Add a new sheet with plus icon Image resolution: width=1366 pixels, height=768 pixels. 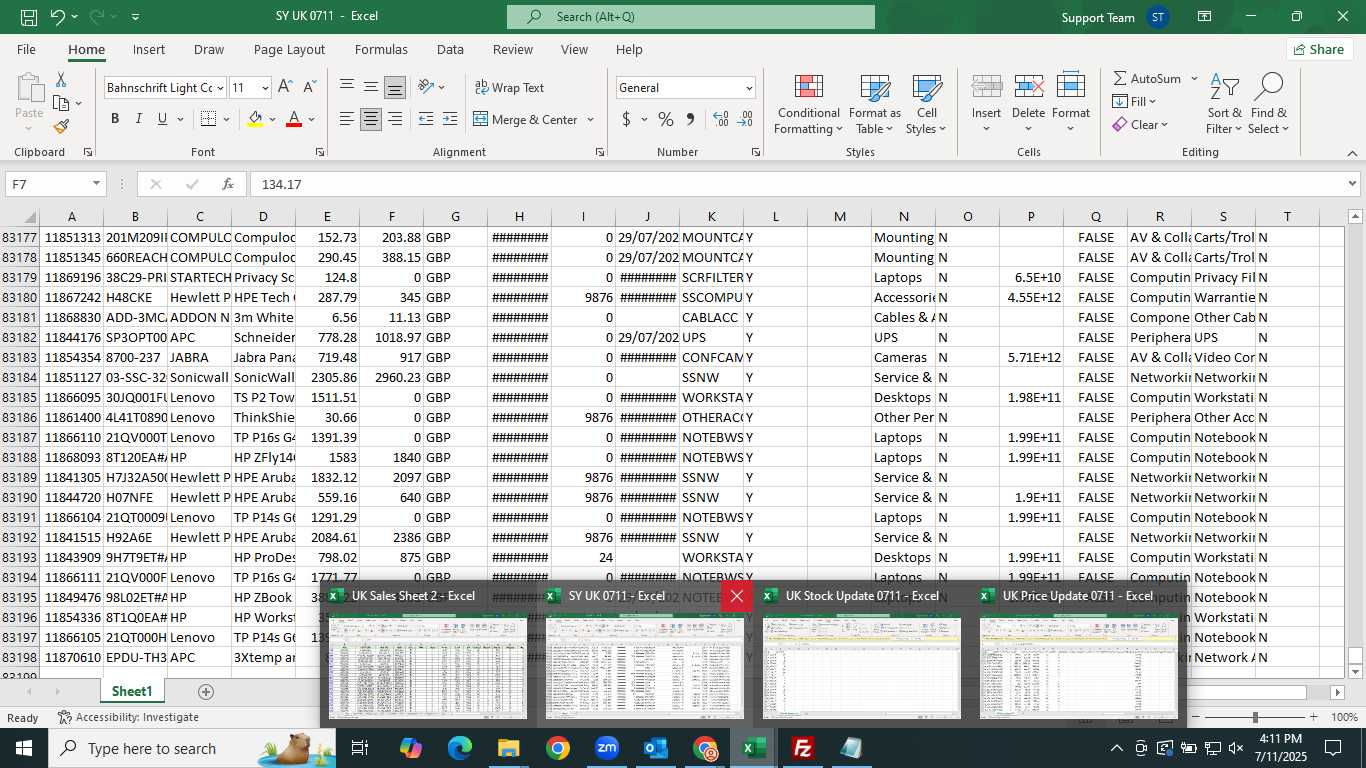(x=206, y=692)
